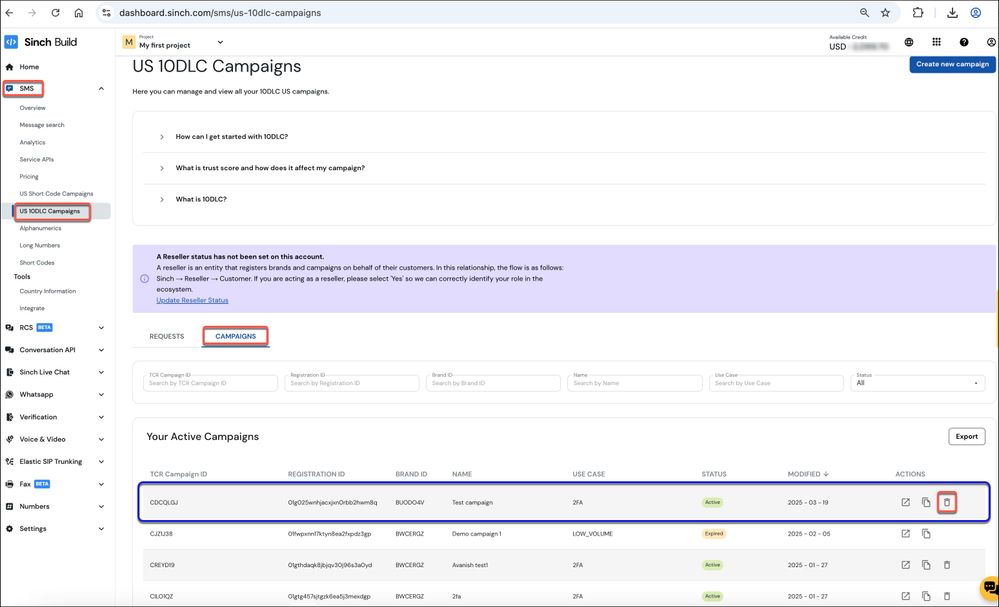Click the Update Reseller Status link

point(192,300)
